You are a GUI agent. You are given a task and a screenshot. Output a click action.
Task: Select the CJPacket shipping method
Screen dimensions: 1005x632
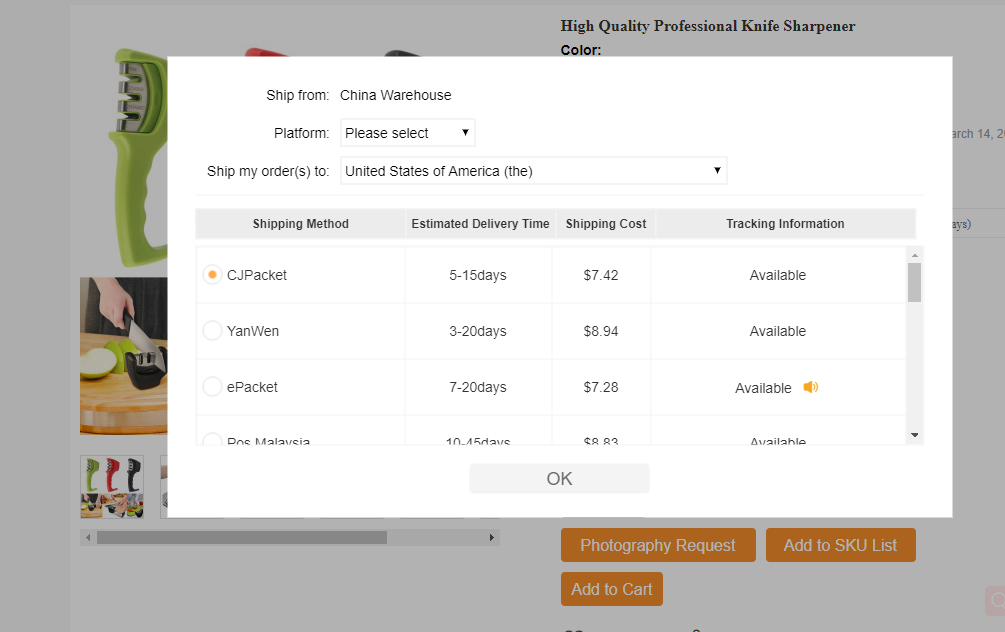point(212,275)
